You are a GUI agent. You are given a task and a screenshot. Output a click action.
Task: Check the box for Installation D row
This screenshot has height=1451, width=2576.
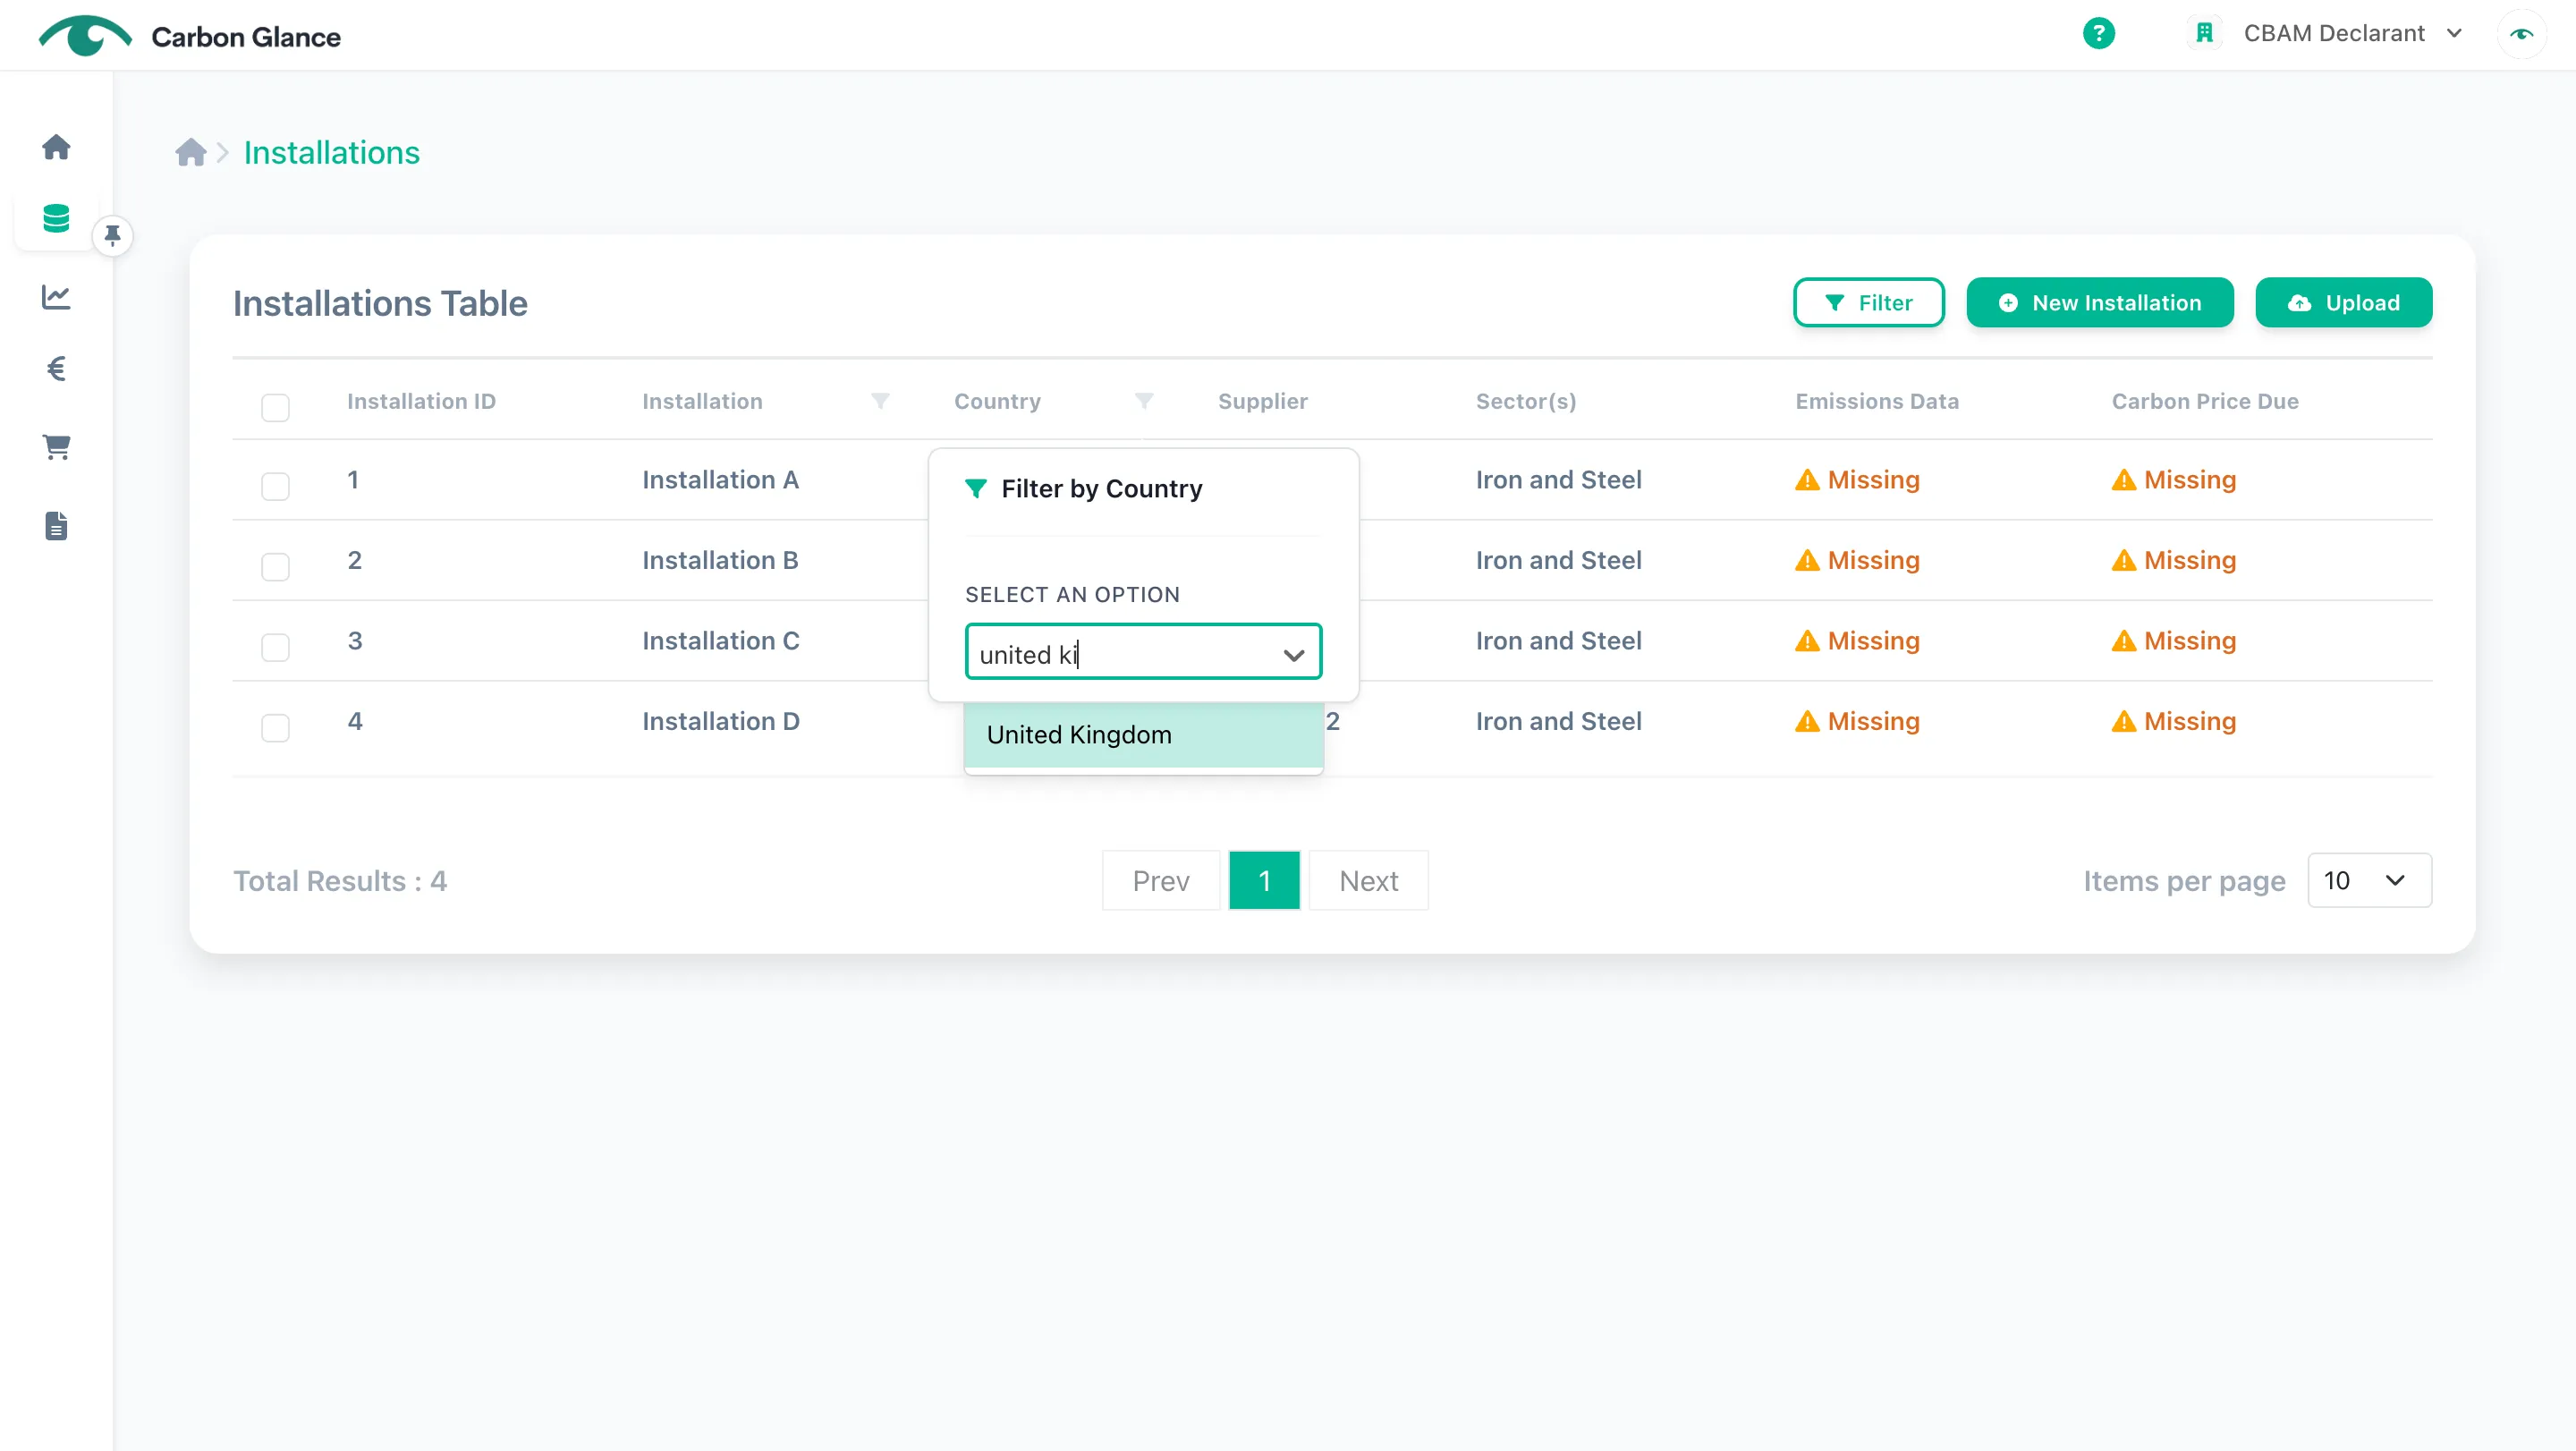[275, 728]
